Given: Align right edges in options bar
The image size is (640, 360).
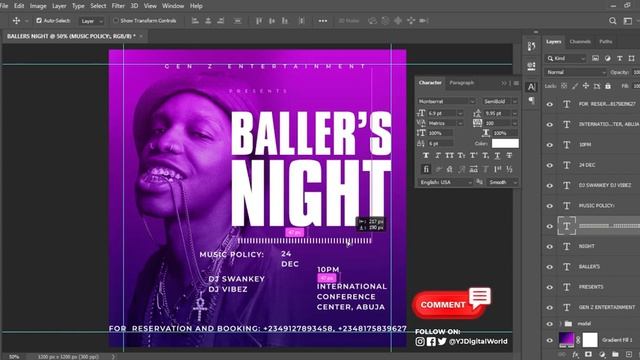Looking at the screenshot, I should coord(221,20).
